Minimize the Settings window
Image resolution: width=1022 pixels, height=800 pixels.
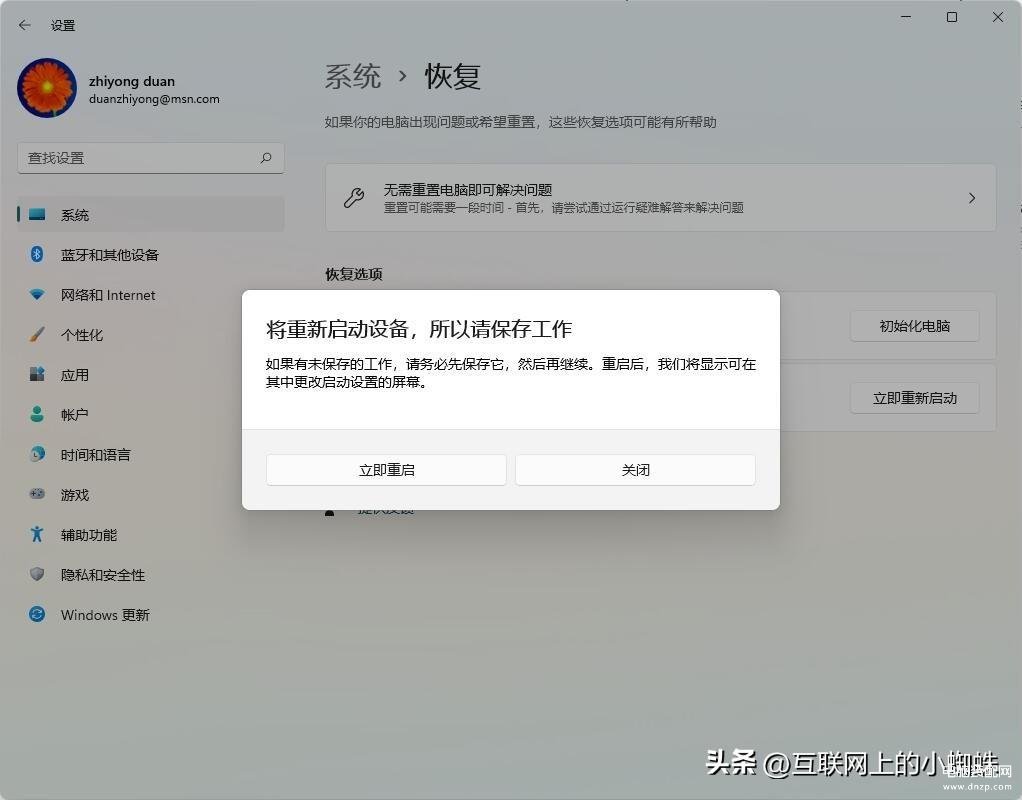click(906, 17)
